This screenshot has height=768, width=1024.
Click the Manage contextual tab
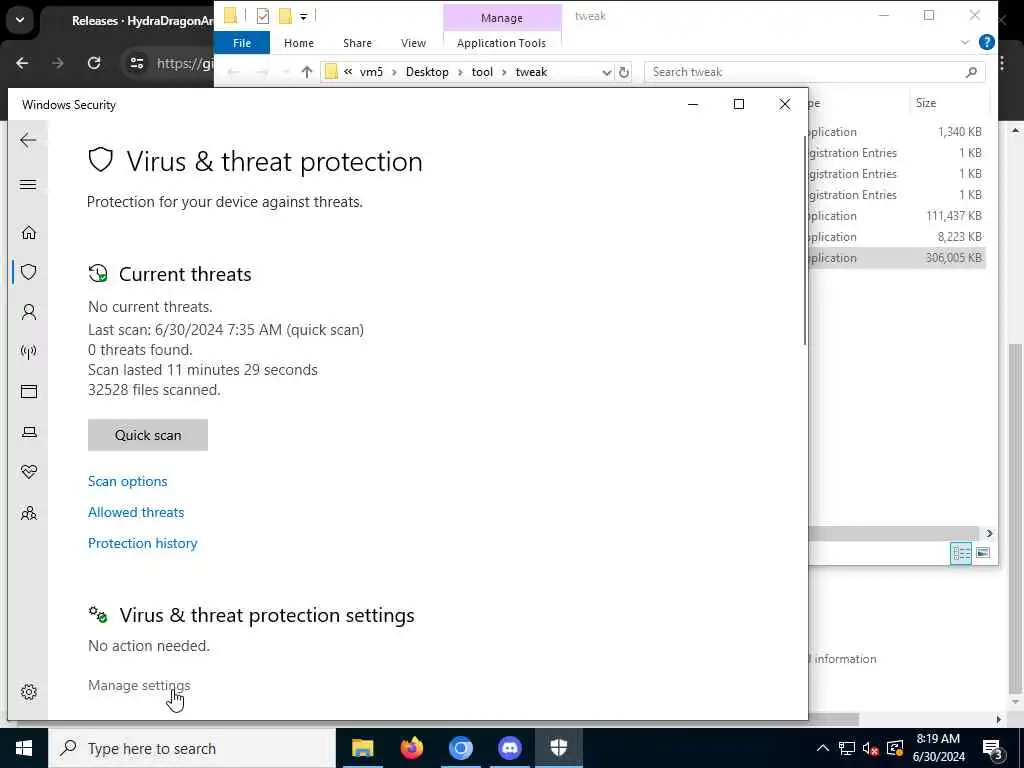[502, 18]
